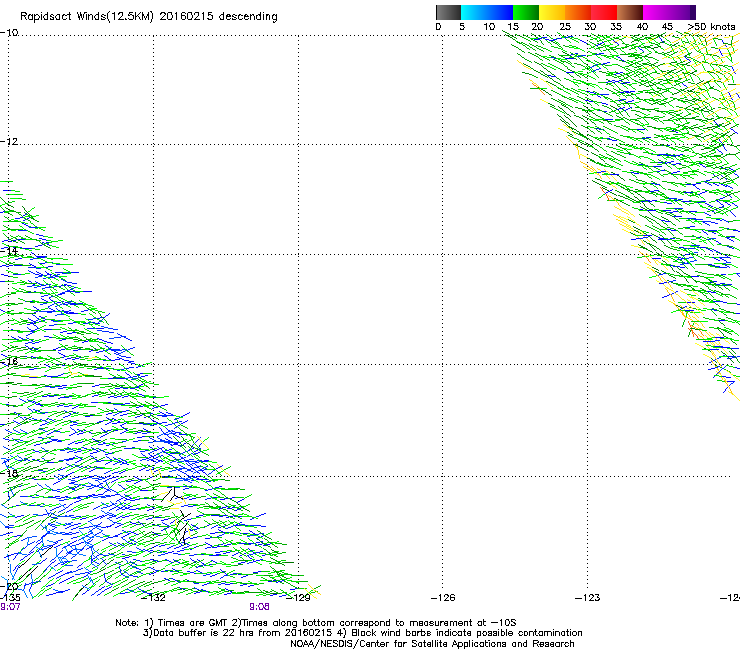740x650 pixels.
Task: Click the '-12' latitude axis label
Action: [x=9, y=142]
